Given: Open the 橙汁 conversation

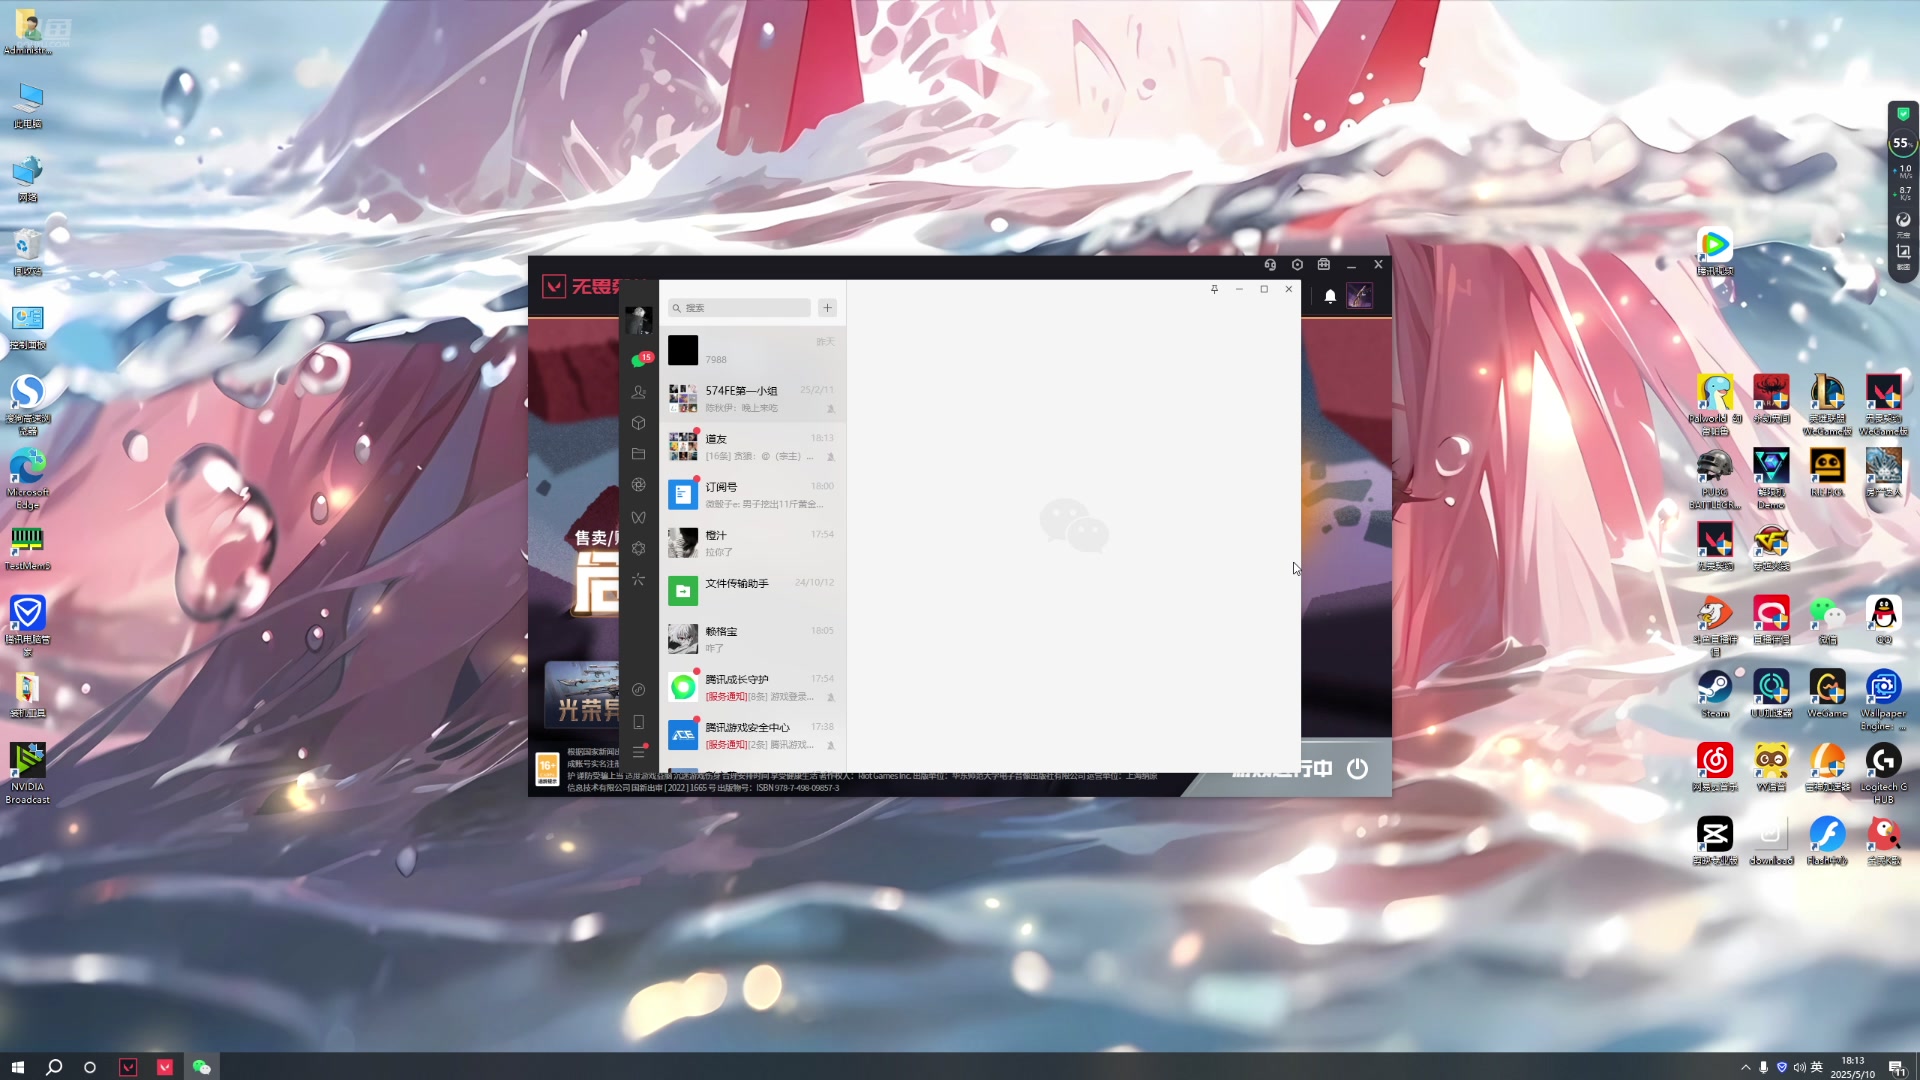Looking at the screenshot, I should point(752,542).
